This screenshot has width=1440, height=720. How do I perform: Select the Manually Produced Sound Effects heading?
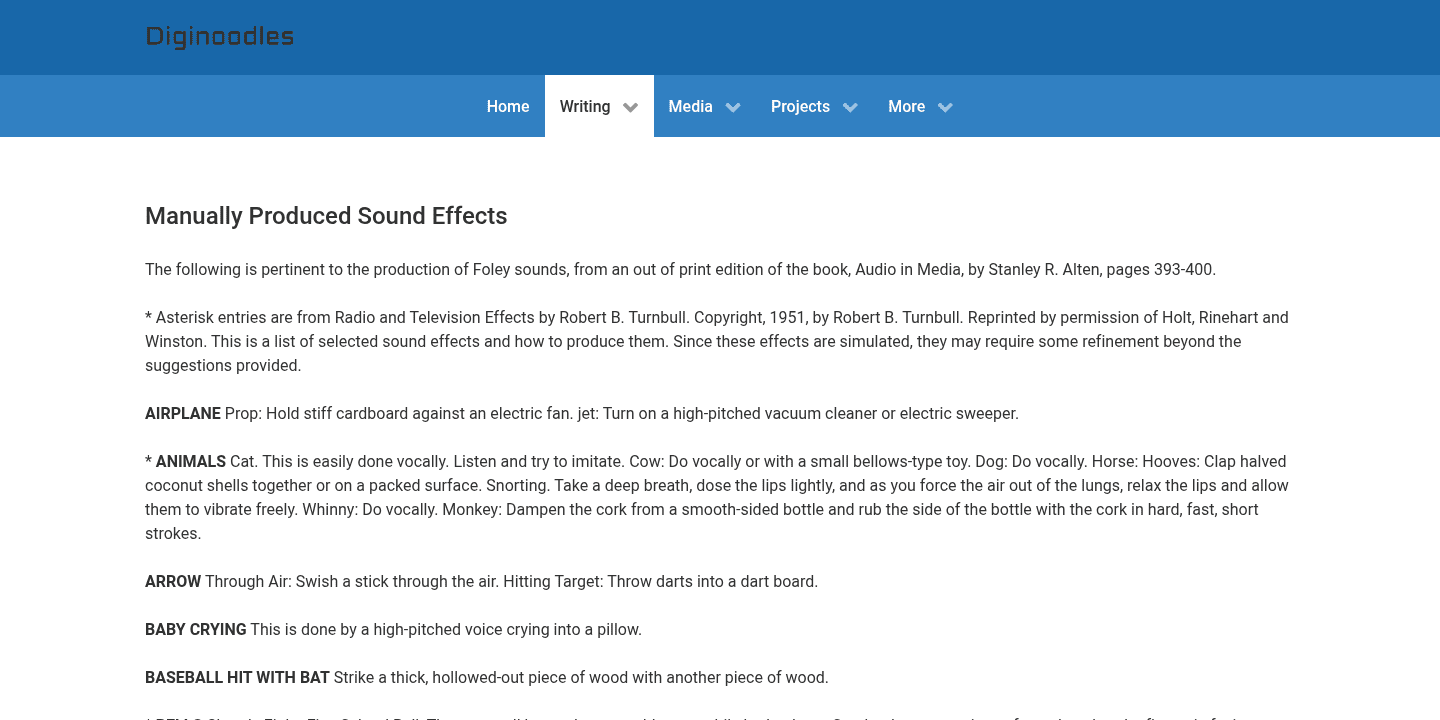pos(326,216)
